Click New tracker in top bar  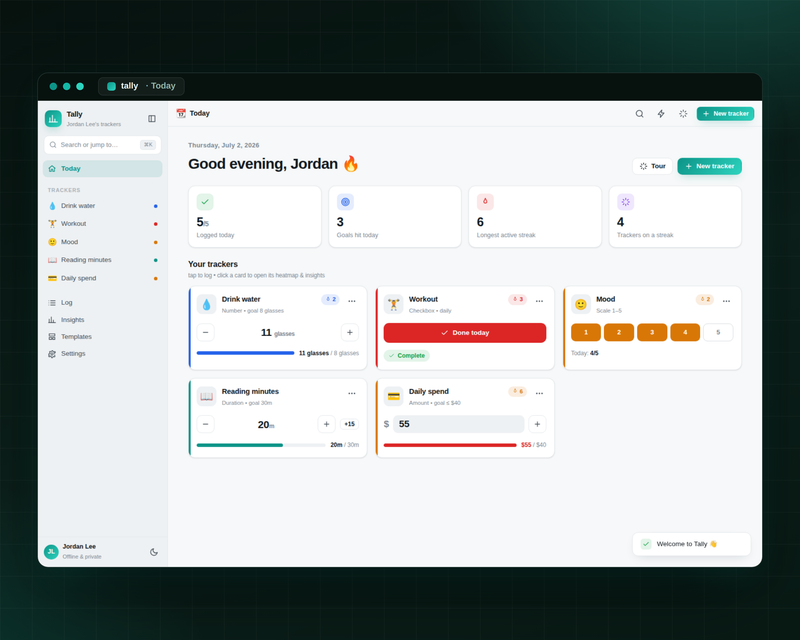[x=726, y=114]
